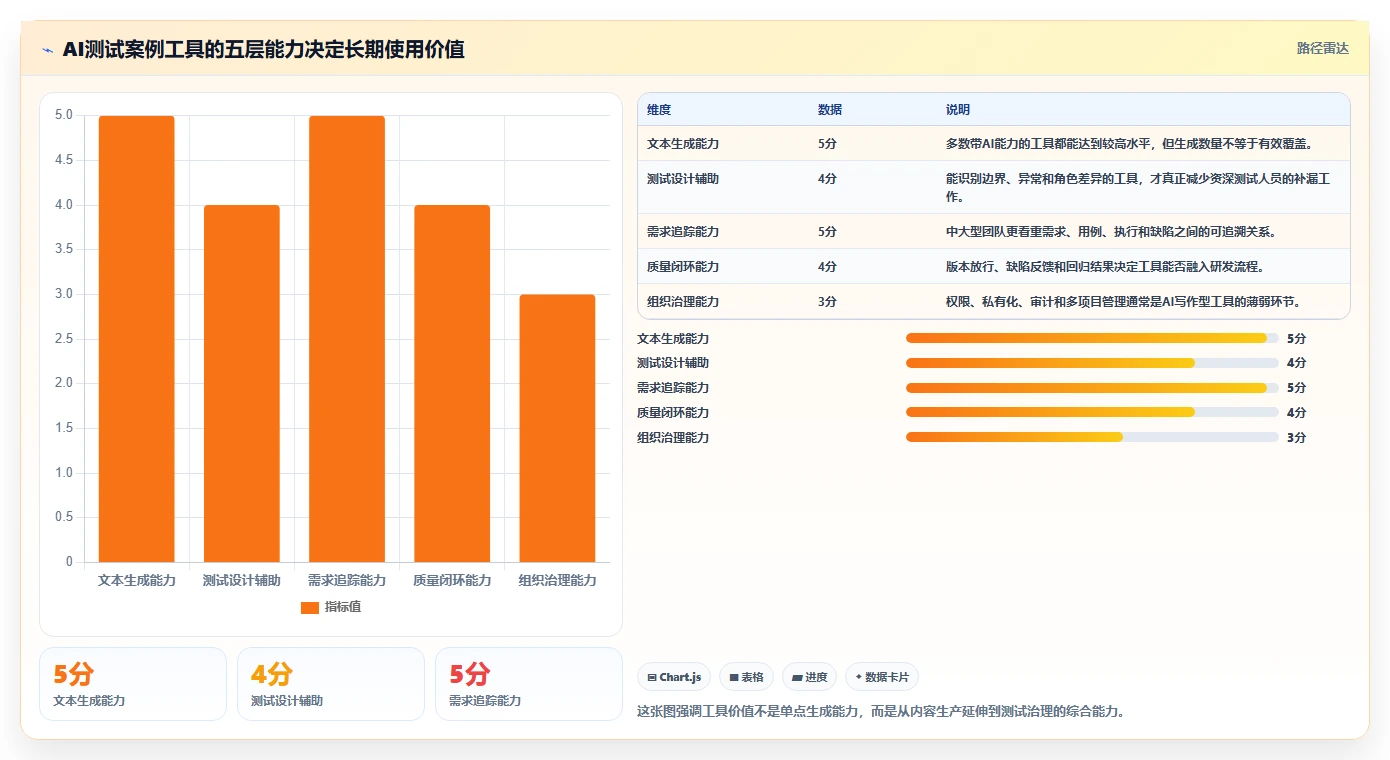Click the 文本生成能力 bar in the chart
The image size is (1390, 760).
[x=137, y=339]
